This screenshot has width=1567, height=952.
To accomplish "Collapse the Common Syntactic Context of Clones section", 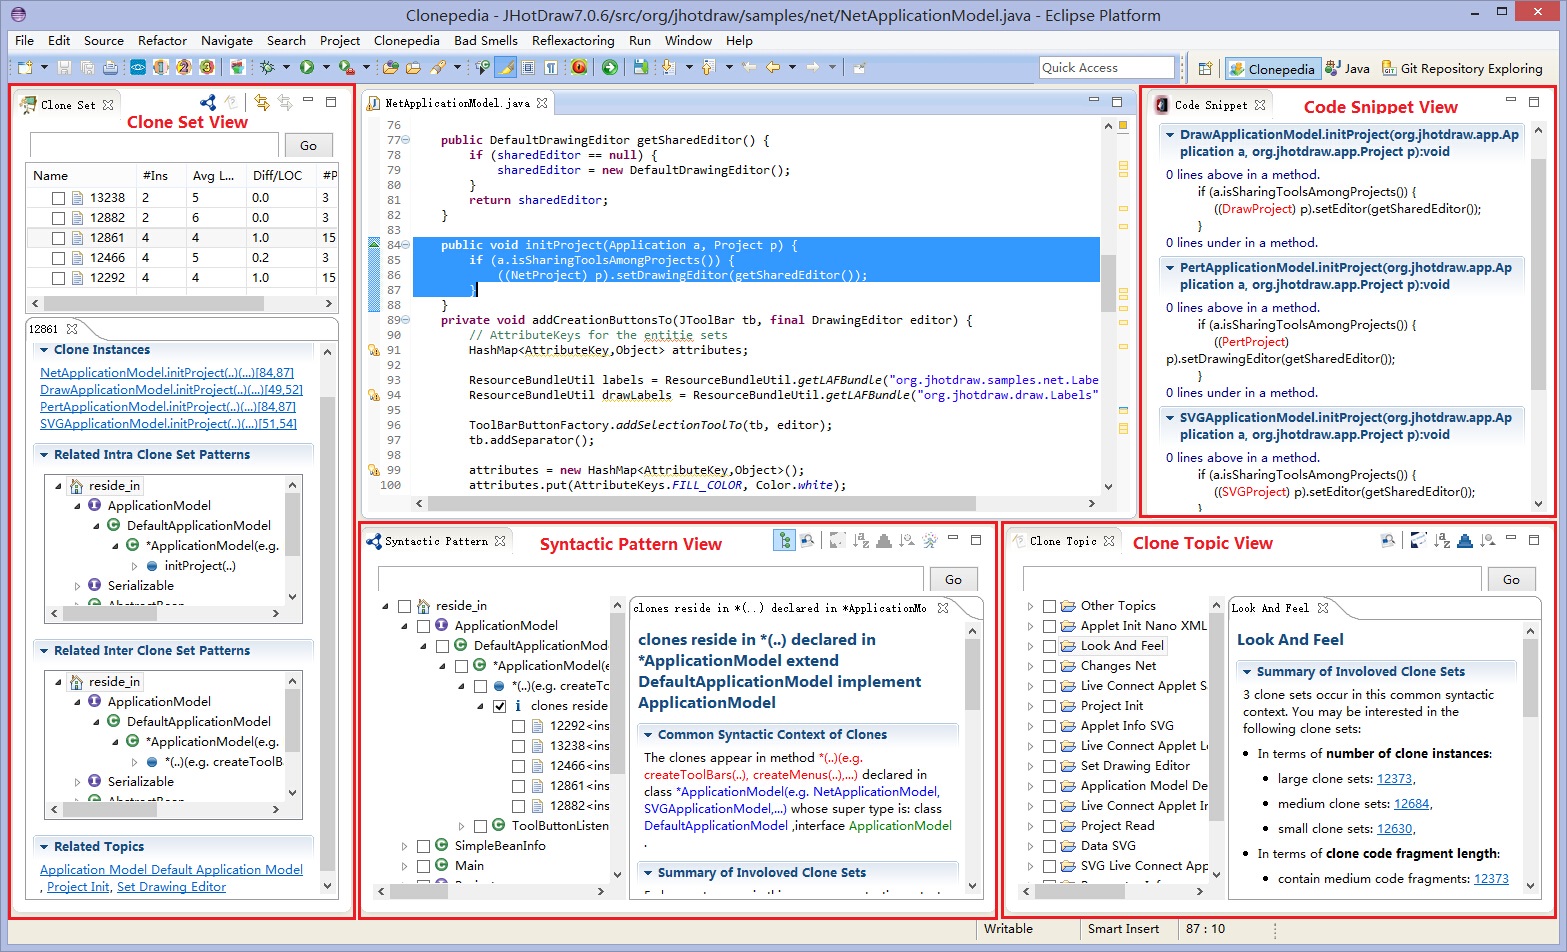I will [647, 734].
